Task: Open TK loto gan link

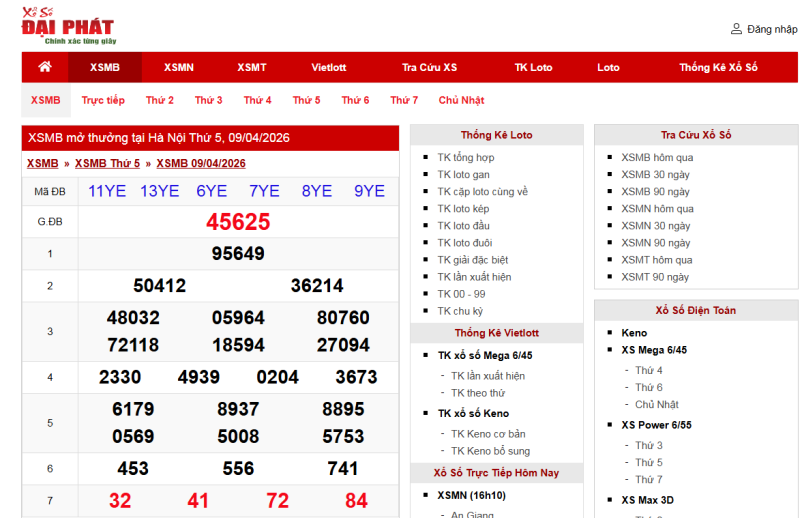Action: pyautogui.click(x=463, y=174)
